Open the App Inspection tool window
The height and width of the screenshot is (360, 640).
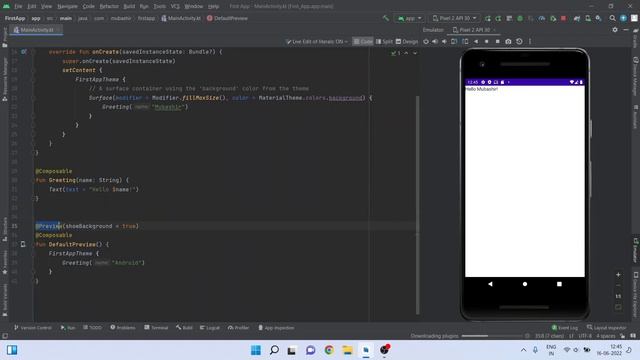[x=276, y=328]
